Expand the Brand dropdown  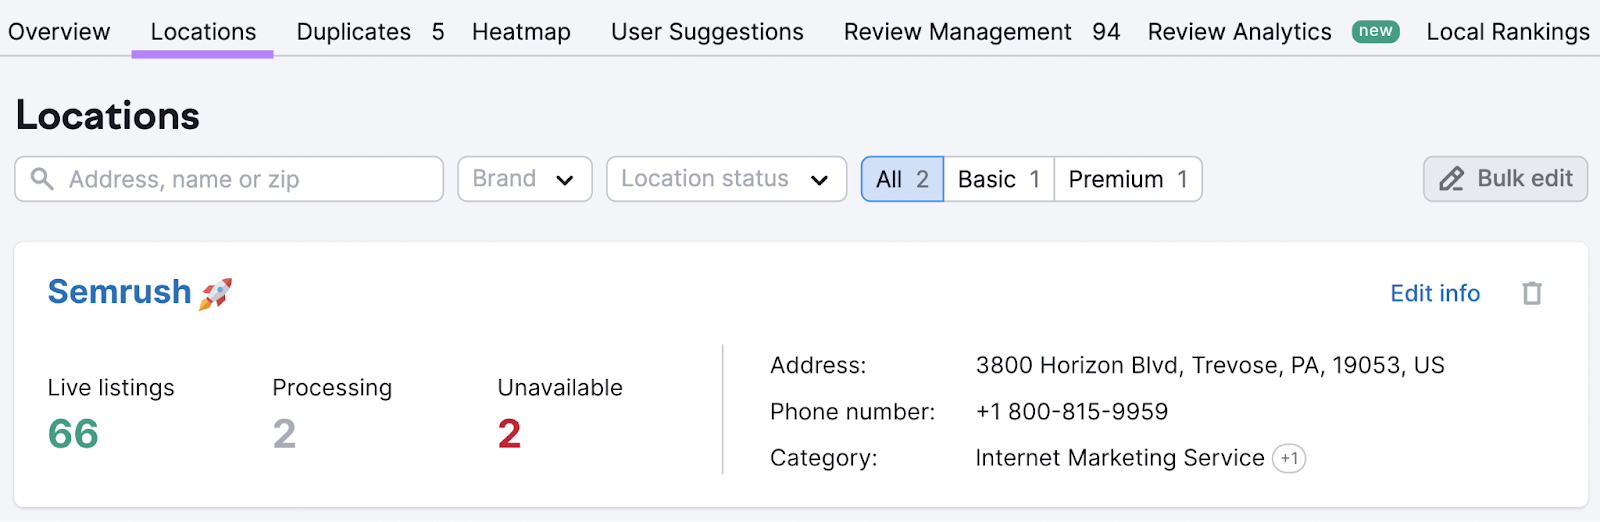[x=525, y=179]
